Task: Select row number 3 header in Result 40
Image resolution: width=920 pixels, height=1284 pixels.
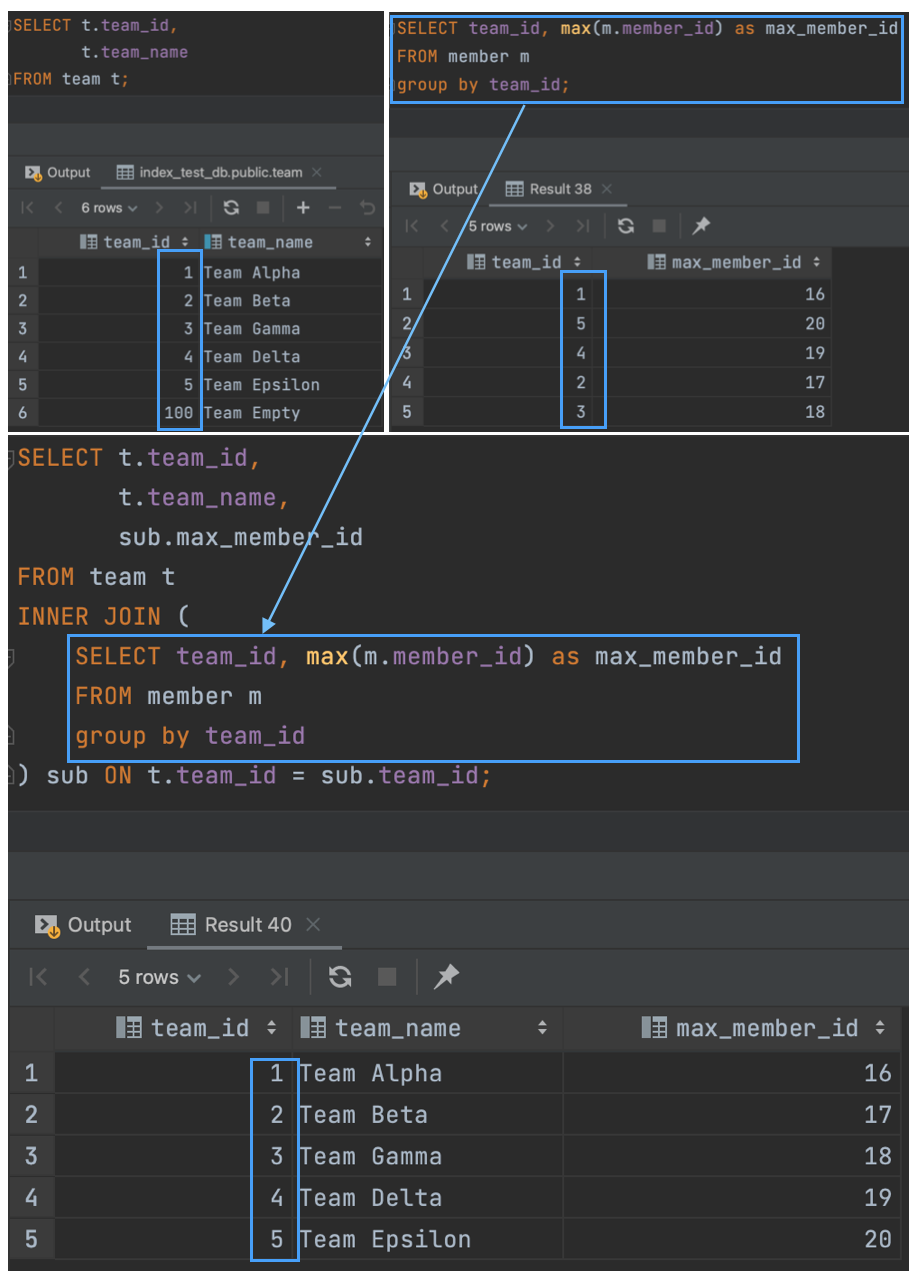Action: 31,1156
